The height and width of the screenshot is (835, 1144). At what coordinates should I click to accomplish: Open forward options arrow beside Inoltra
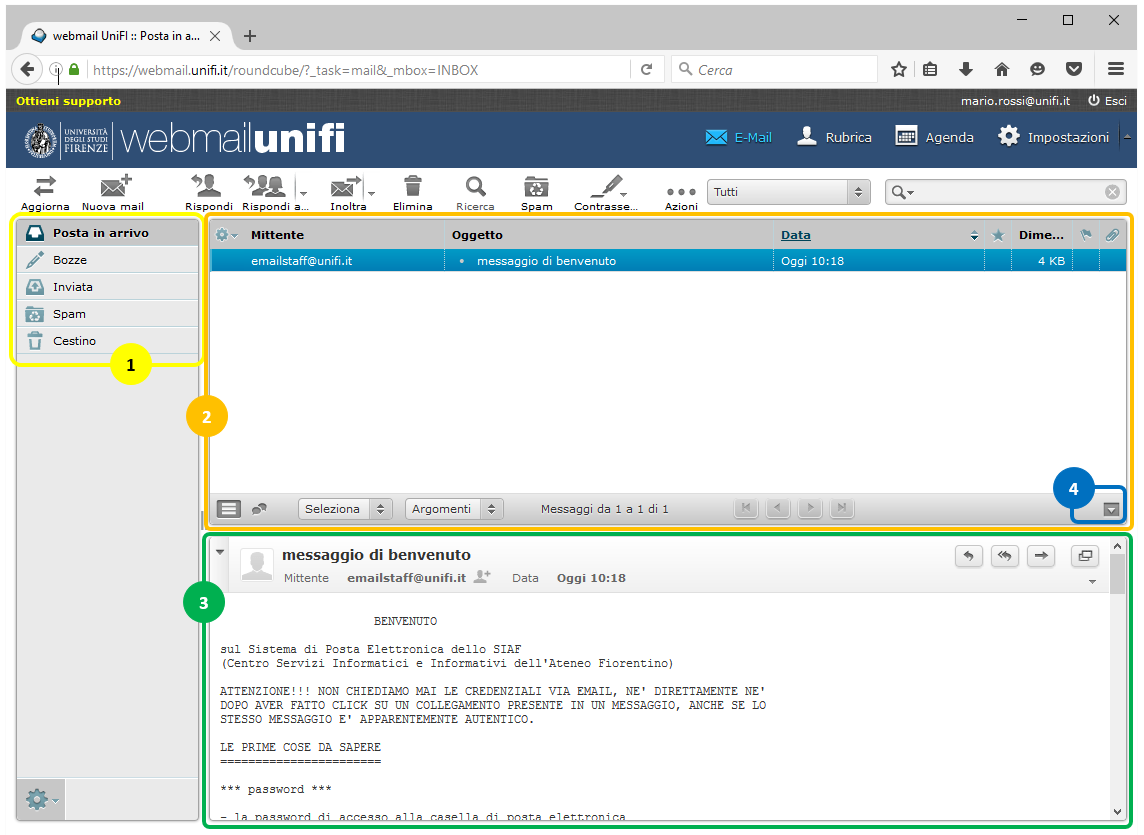[x=371, y=193]
